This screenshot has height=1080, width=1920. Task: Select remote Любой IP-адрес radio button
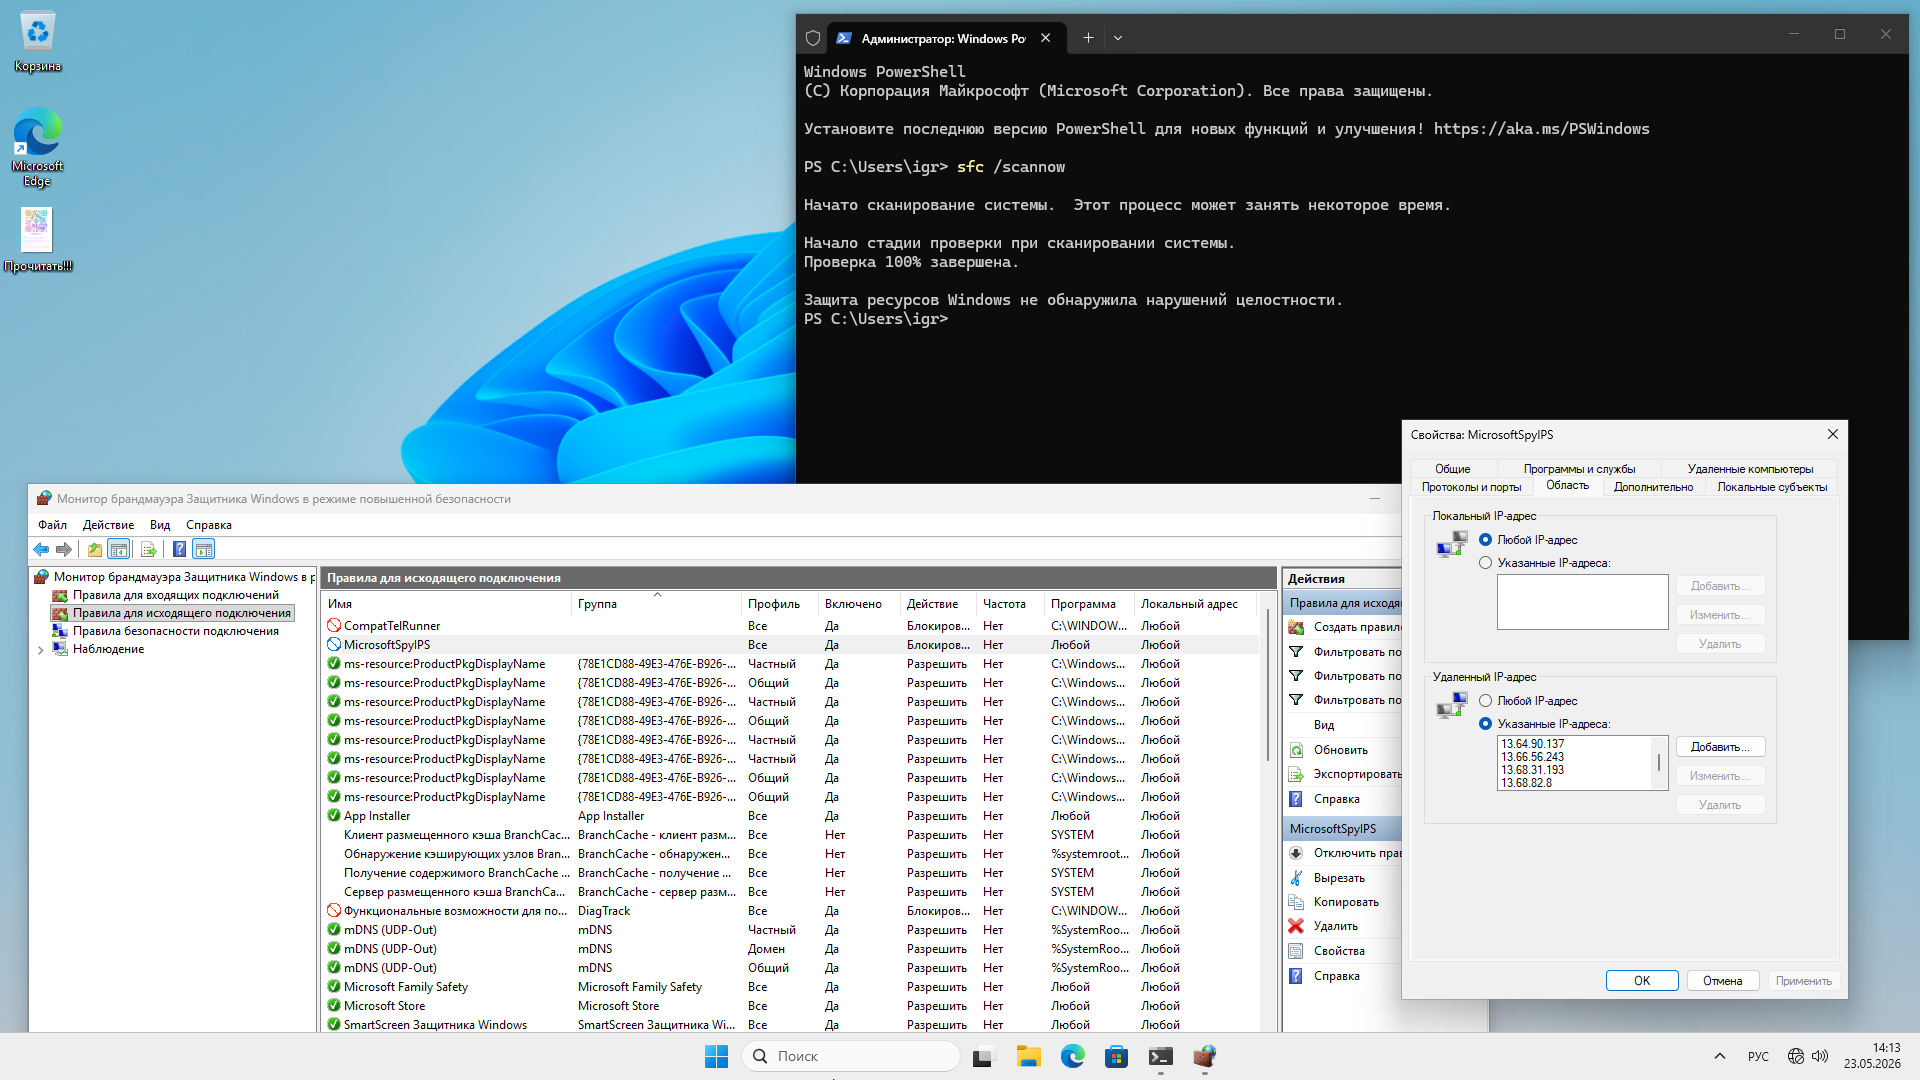pos(1486,701)
